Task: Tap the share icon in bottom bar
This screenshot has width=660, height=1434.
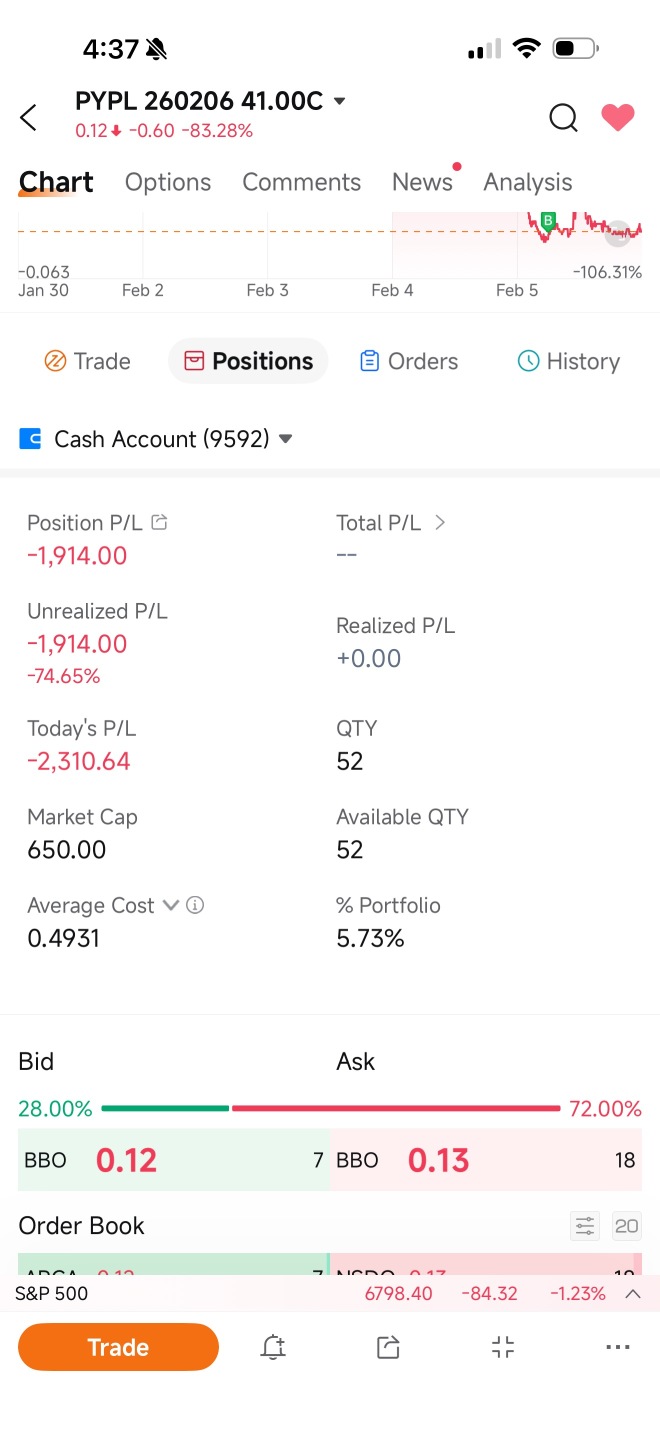Action: click(388, 1347)
